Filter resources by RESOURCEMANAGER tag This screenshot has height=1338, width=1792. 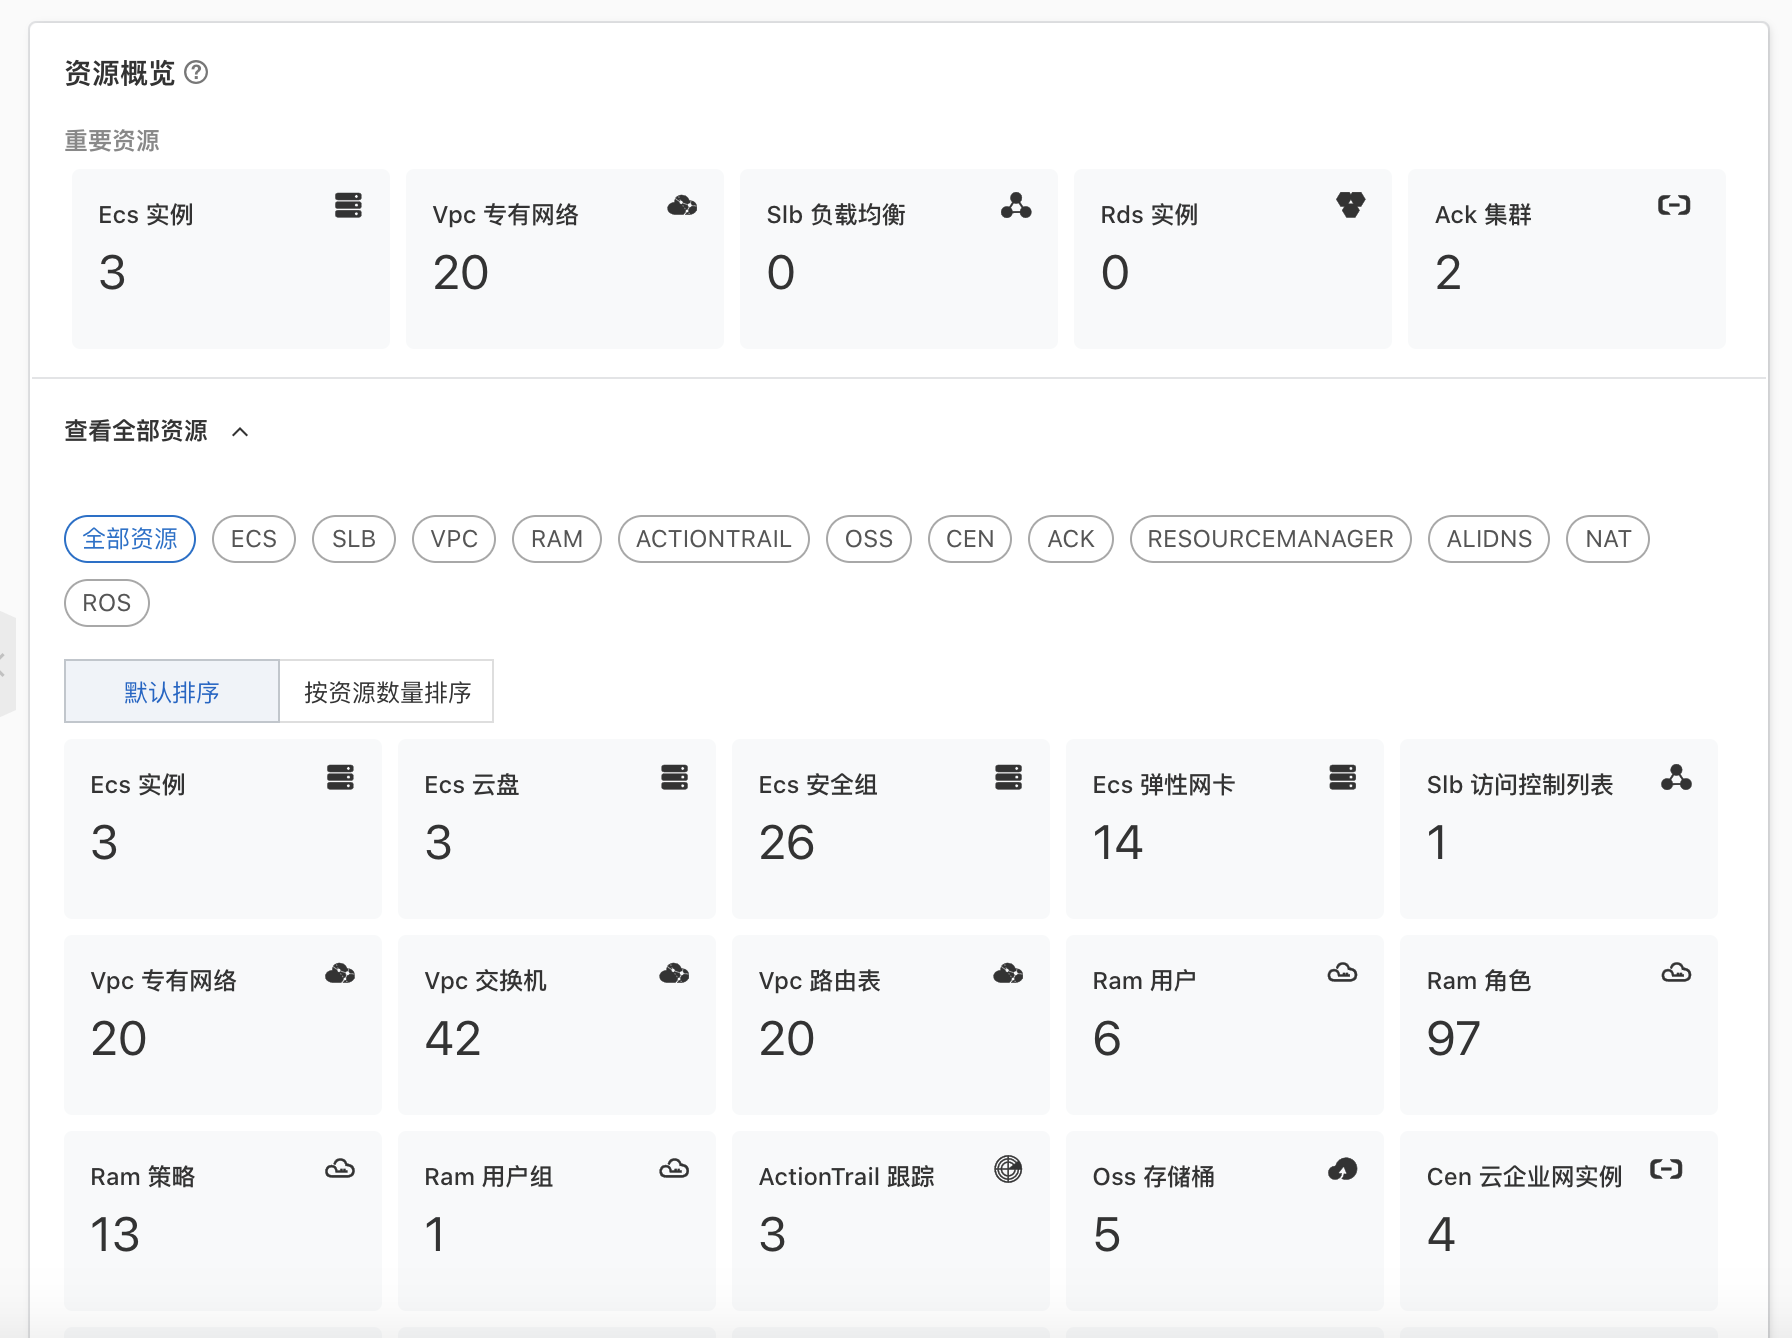pyautogui.click(x=1271, y=539)
